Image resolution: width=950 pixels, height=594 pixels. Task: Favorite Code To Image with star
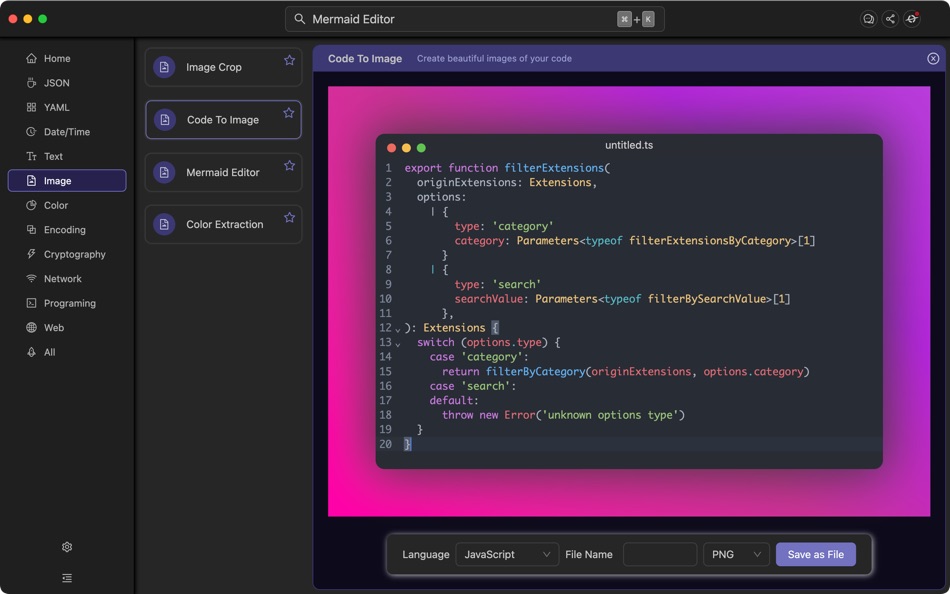(289, 113)
